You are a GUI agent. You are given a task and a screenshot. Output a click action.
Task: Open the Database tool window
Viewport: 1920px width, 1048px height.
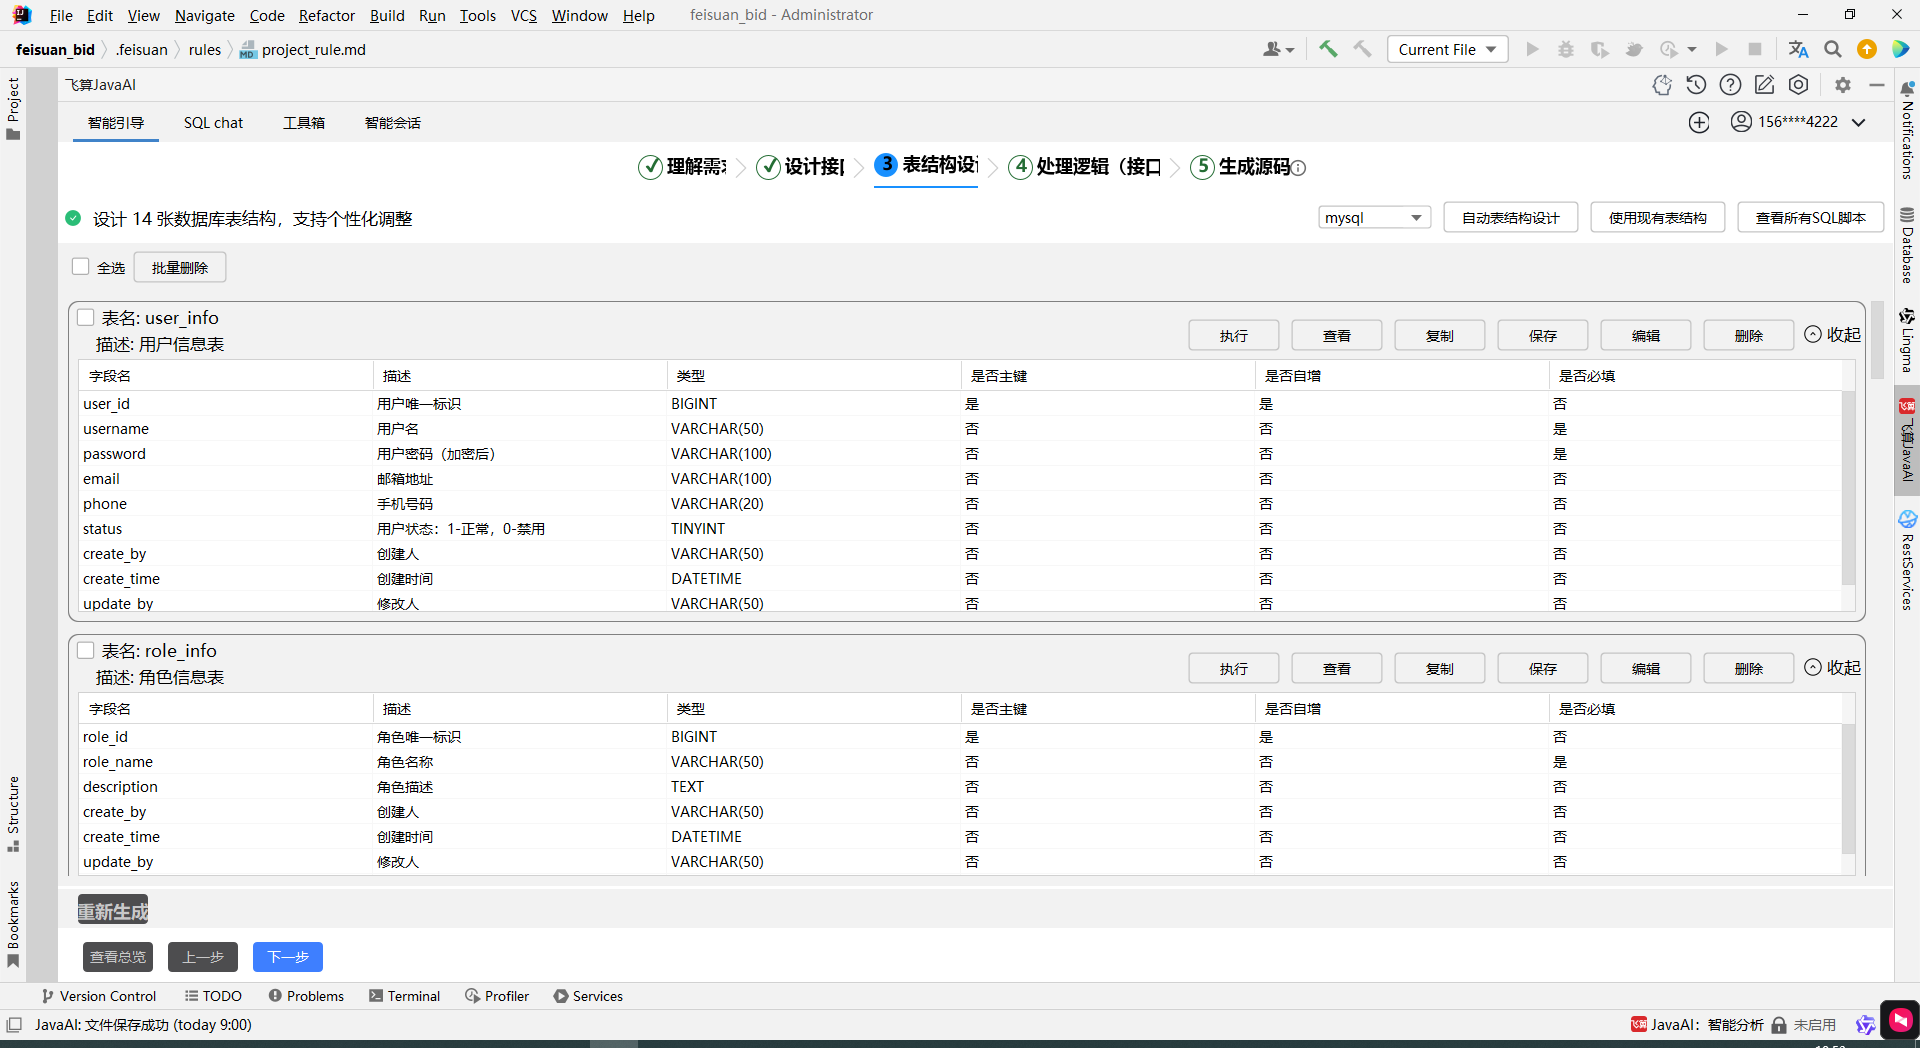tap(1907, 245)
